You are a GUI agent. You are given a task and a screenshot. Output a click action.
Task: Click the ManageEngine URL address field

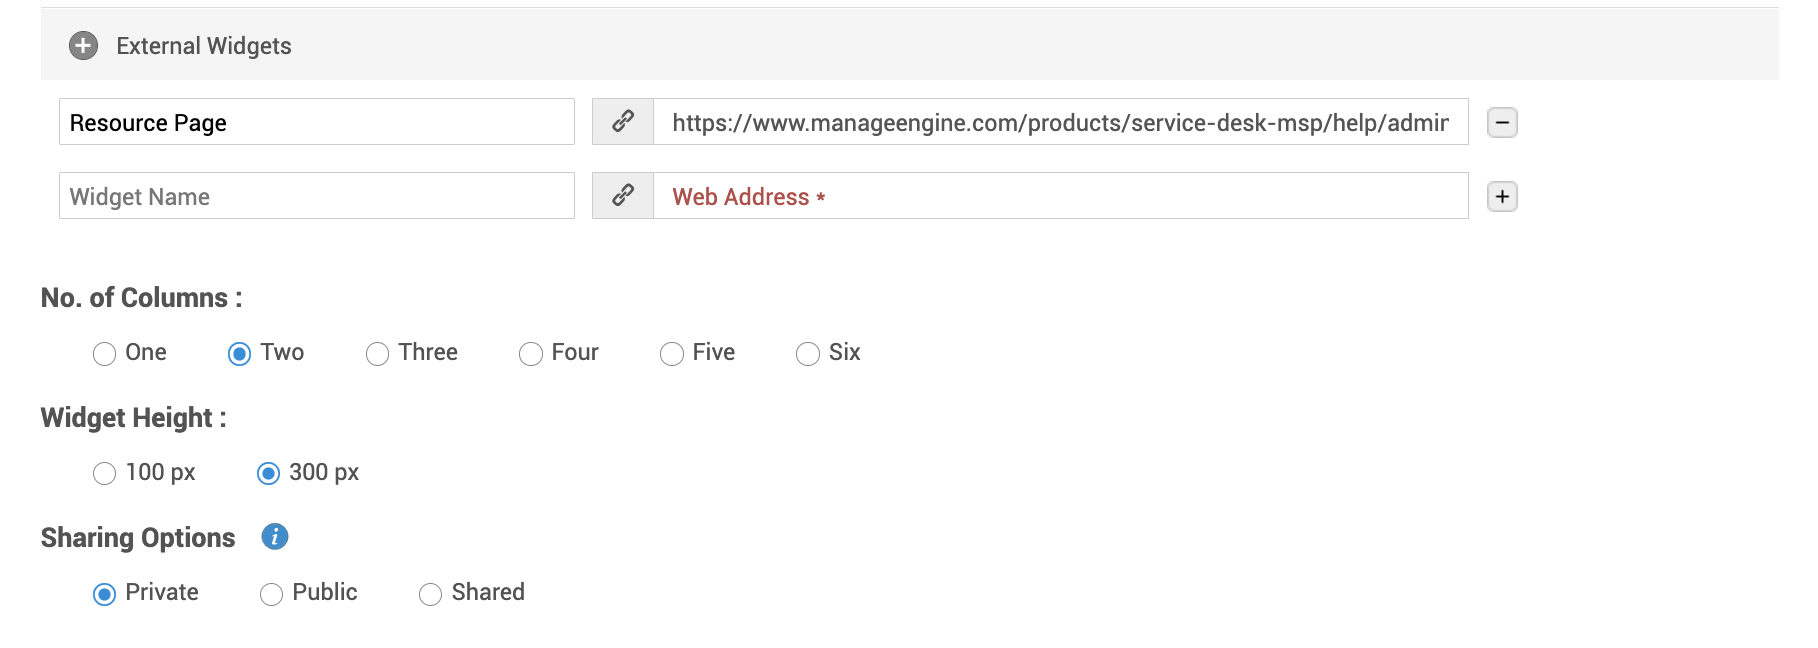pos(1060,122)
